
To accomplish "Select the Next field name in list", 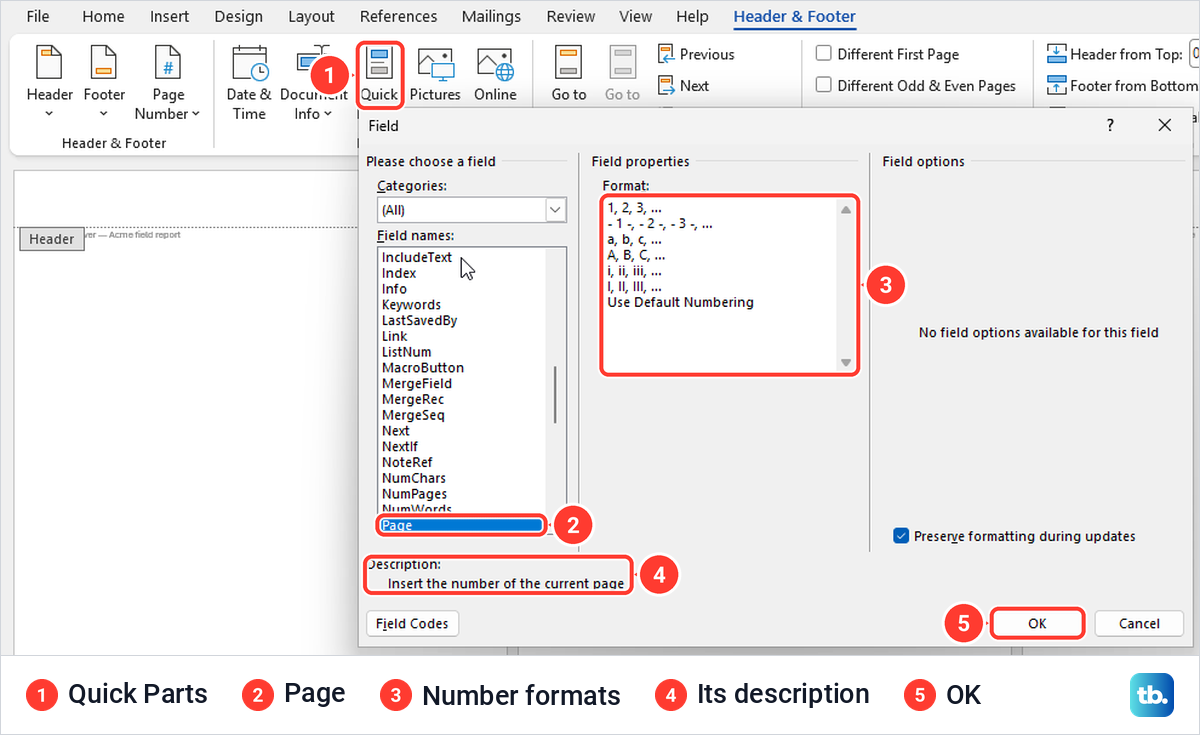I will [396, 431].
